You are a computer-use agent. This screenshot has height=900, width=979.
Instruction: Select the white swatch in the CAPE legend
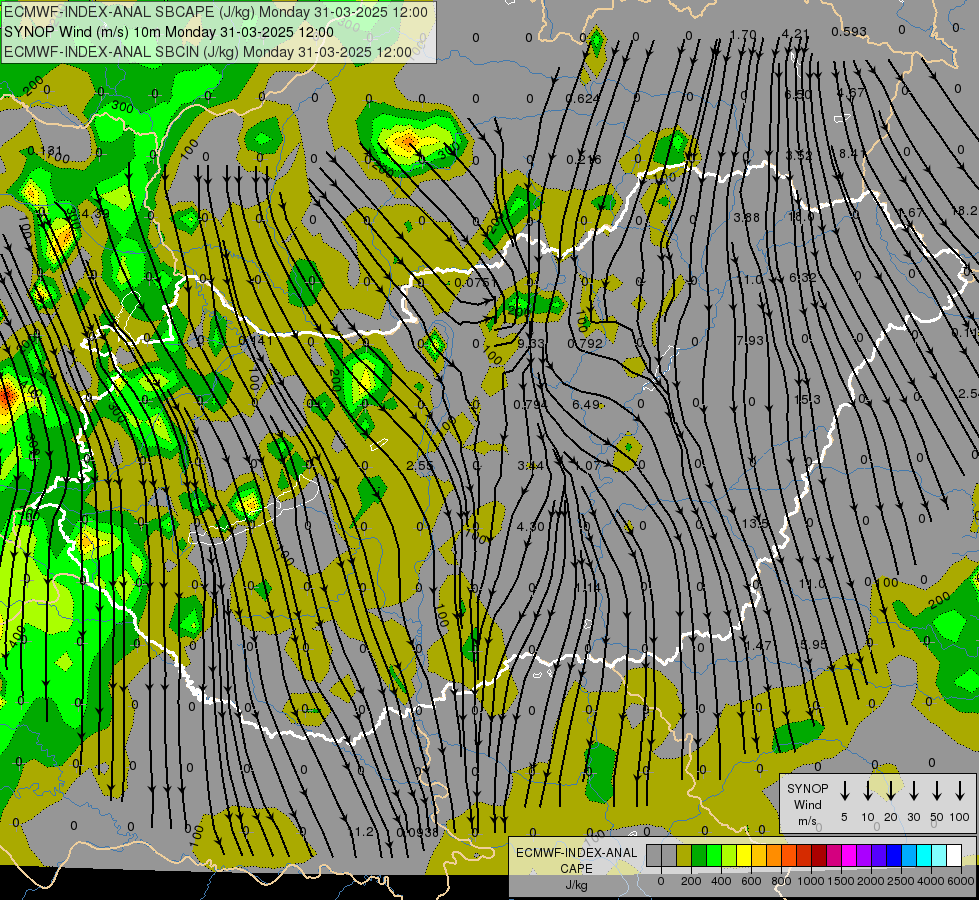(954, 856)
